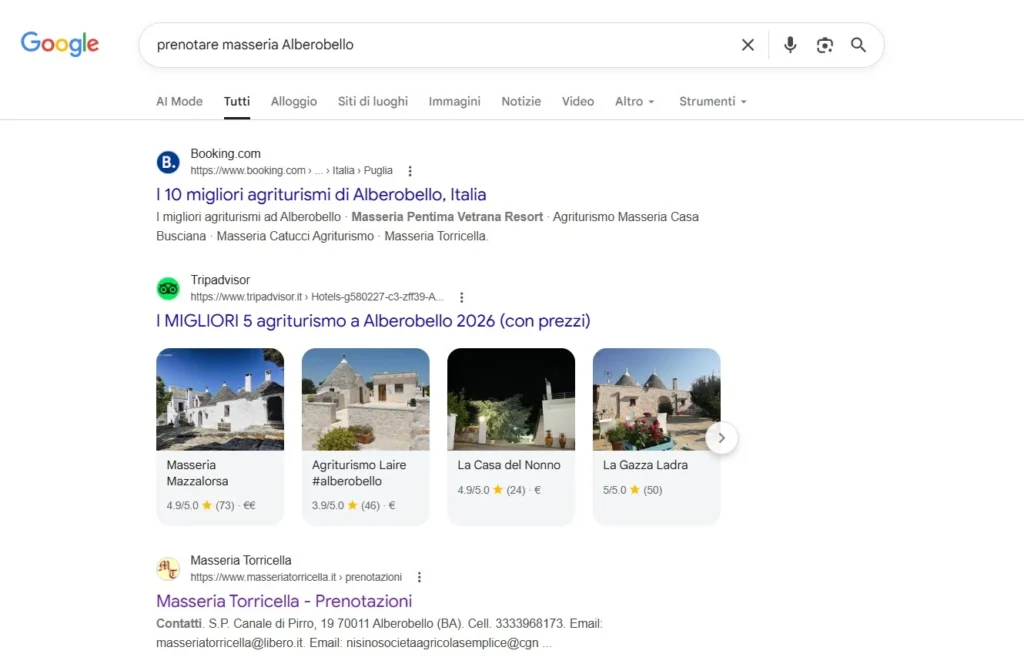Click the masseriatorricella.it prenotazioni URL
Screen dimensions: 1024x664
(x=296, y=577)
